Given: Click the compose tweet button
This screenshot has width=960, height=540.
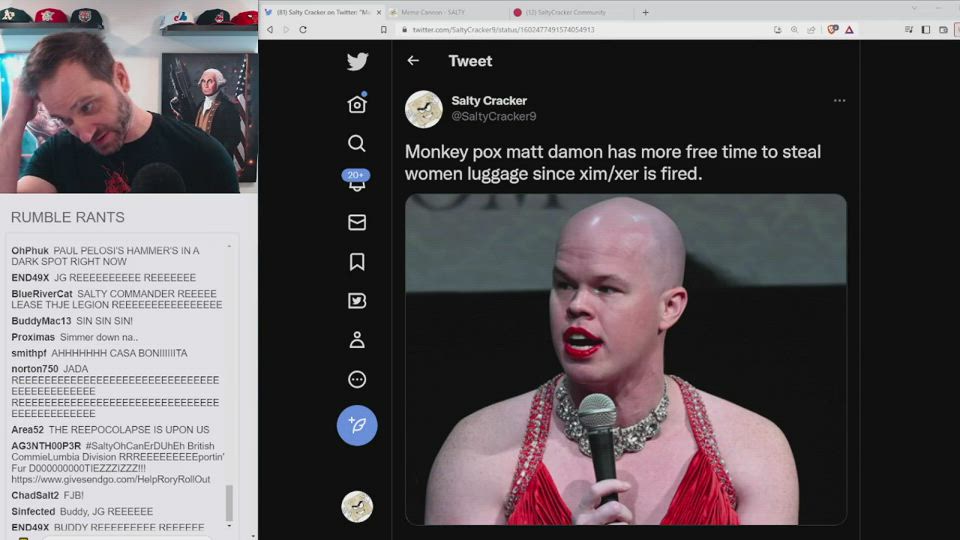Looking at the screenshot, I should pyautogui.click(x=357, y=425).
